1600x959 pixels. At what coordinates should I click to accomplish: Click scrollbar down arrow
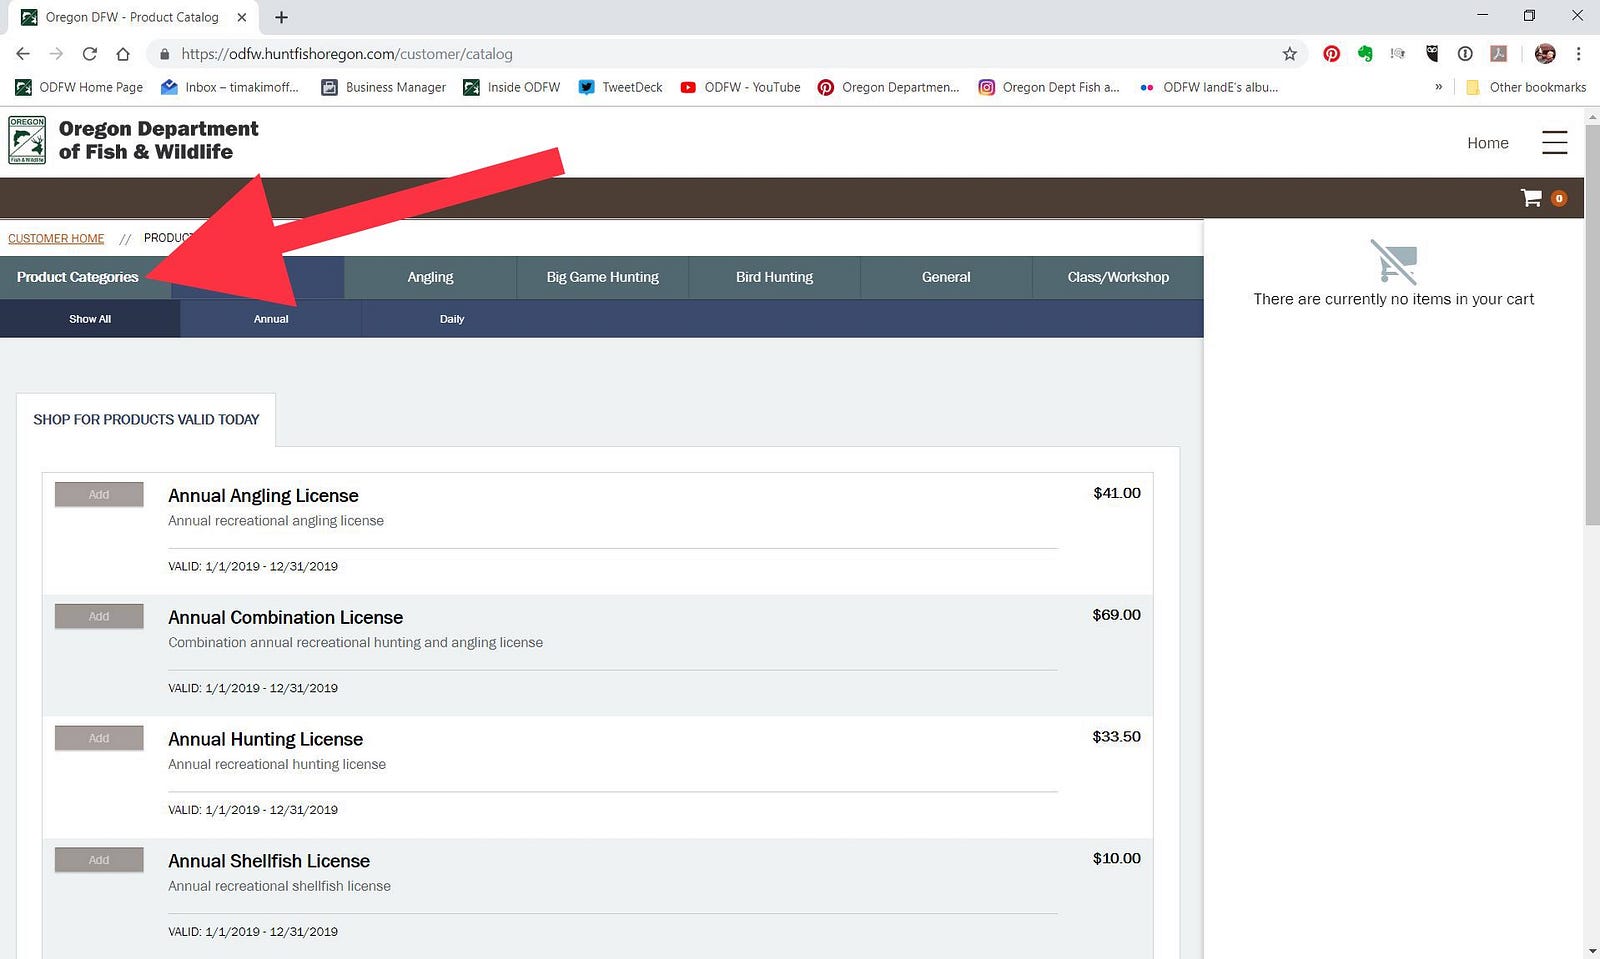(1592, 951)
